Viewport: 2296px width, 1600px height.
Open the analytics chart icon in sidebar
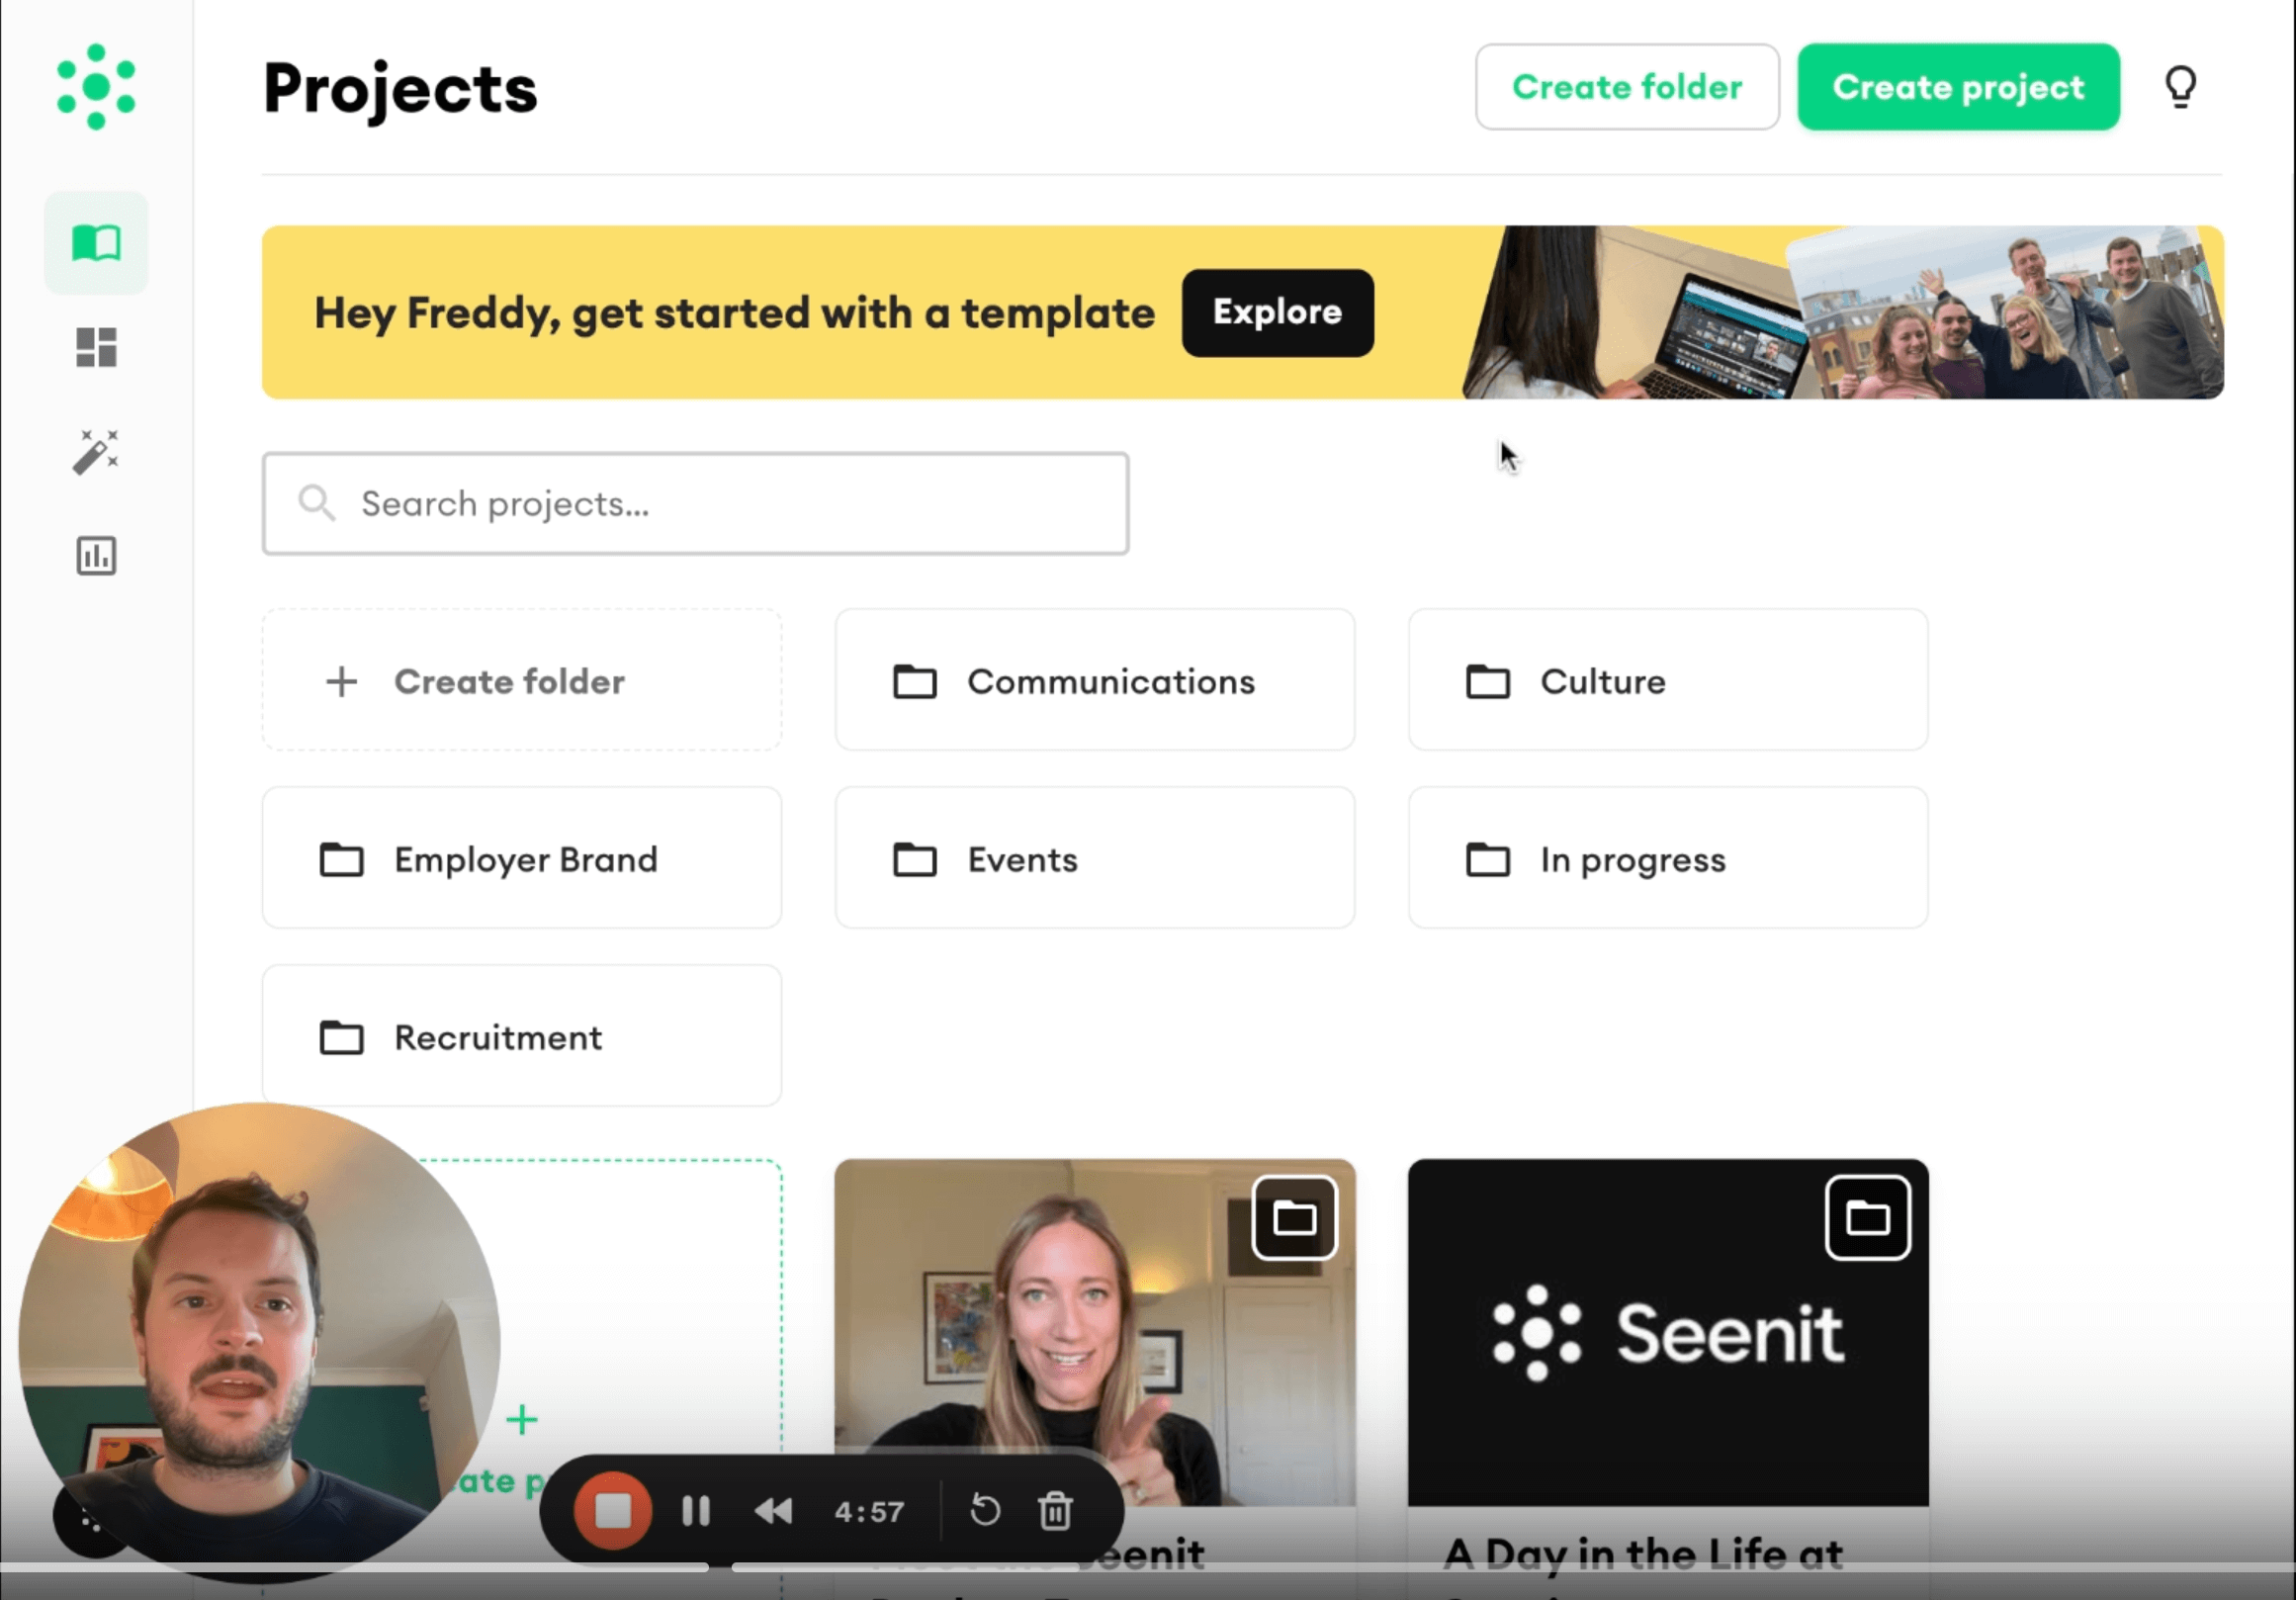(x=96, y=556)
